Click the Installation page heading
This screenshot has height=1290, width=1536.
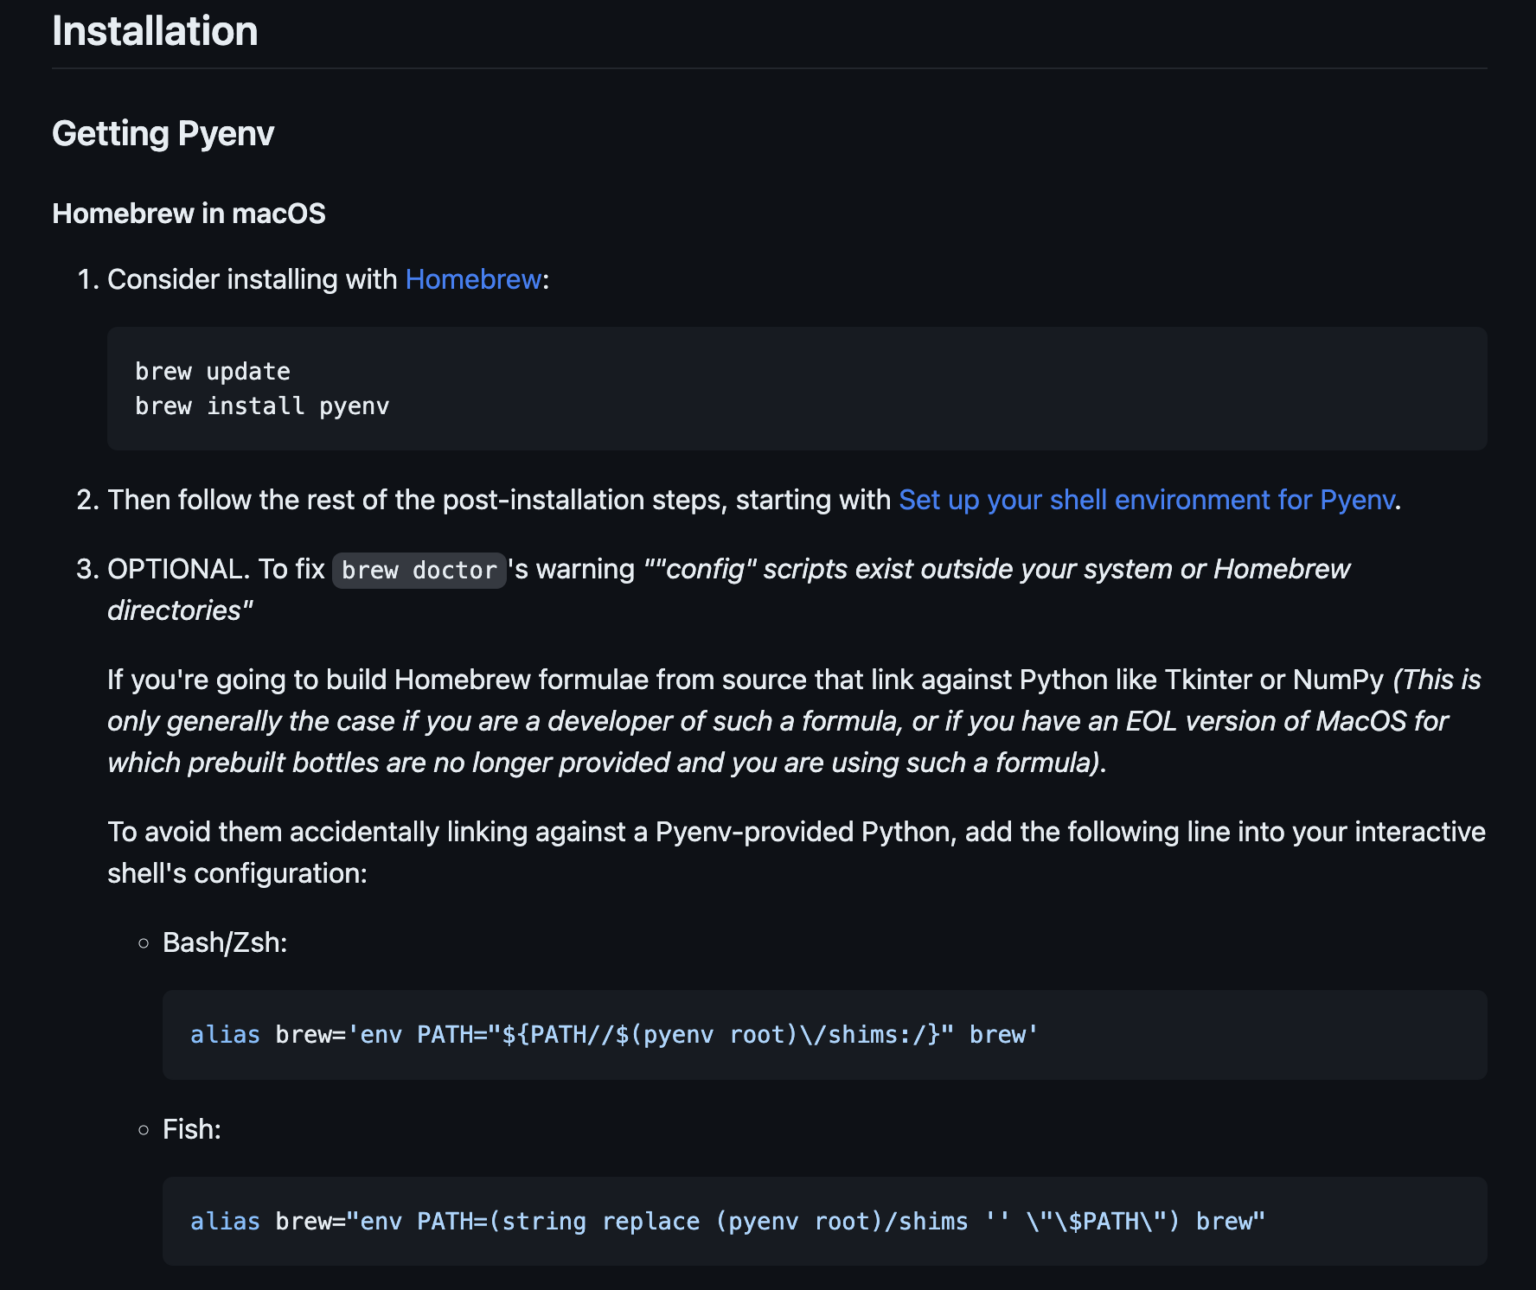[x=154, y=31]
